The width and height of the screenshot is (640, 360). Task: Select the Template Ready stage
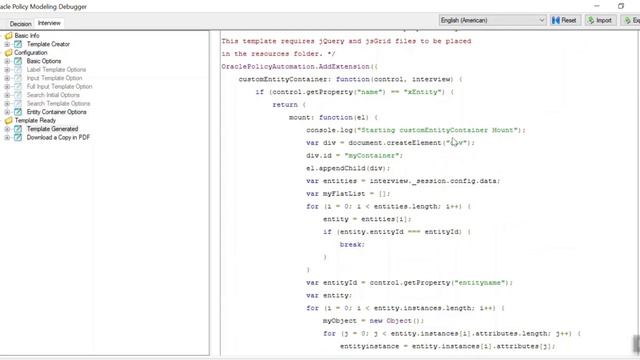(x=35, y=120)
